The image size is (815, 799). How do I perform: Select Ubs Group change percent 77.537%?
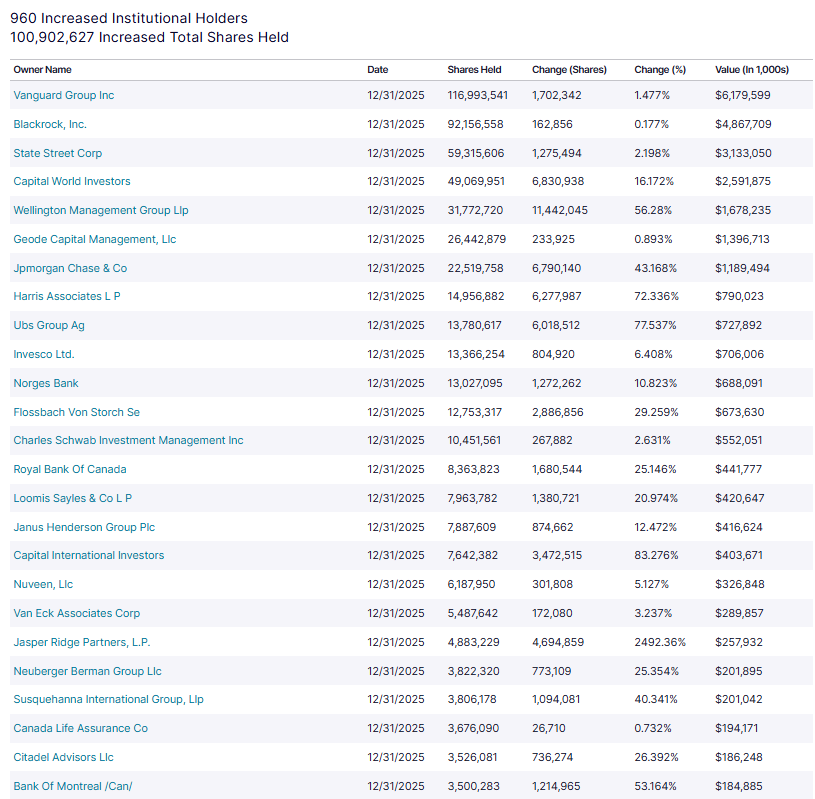click(x=655, y=325)
